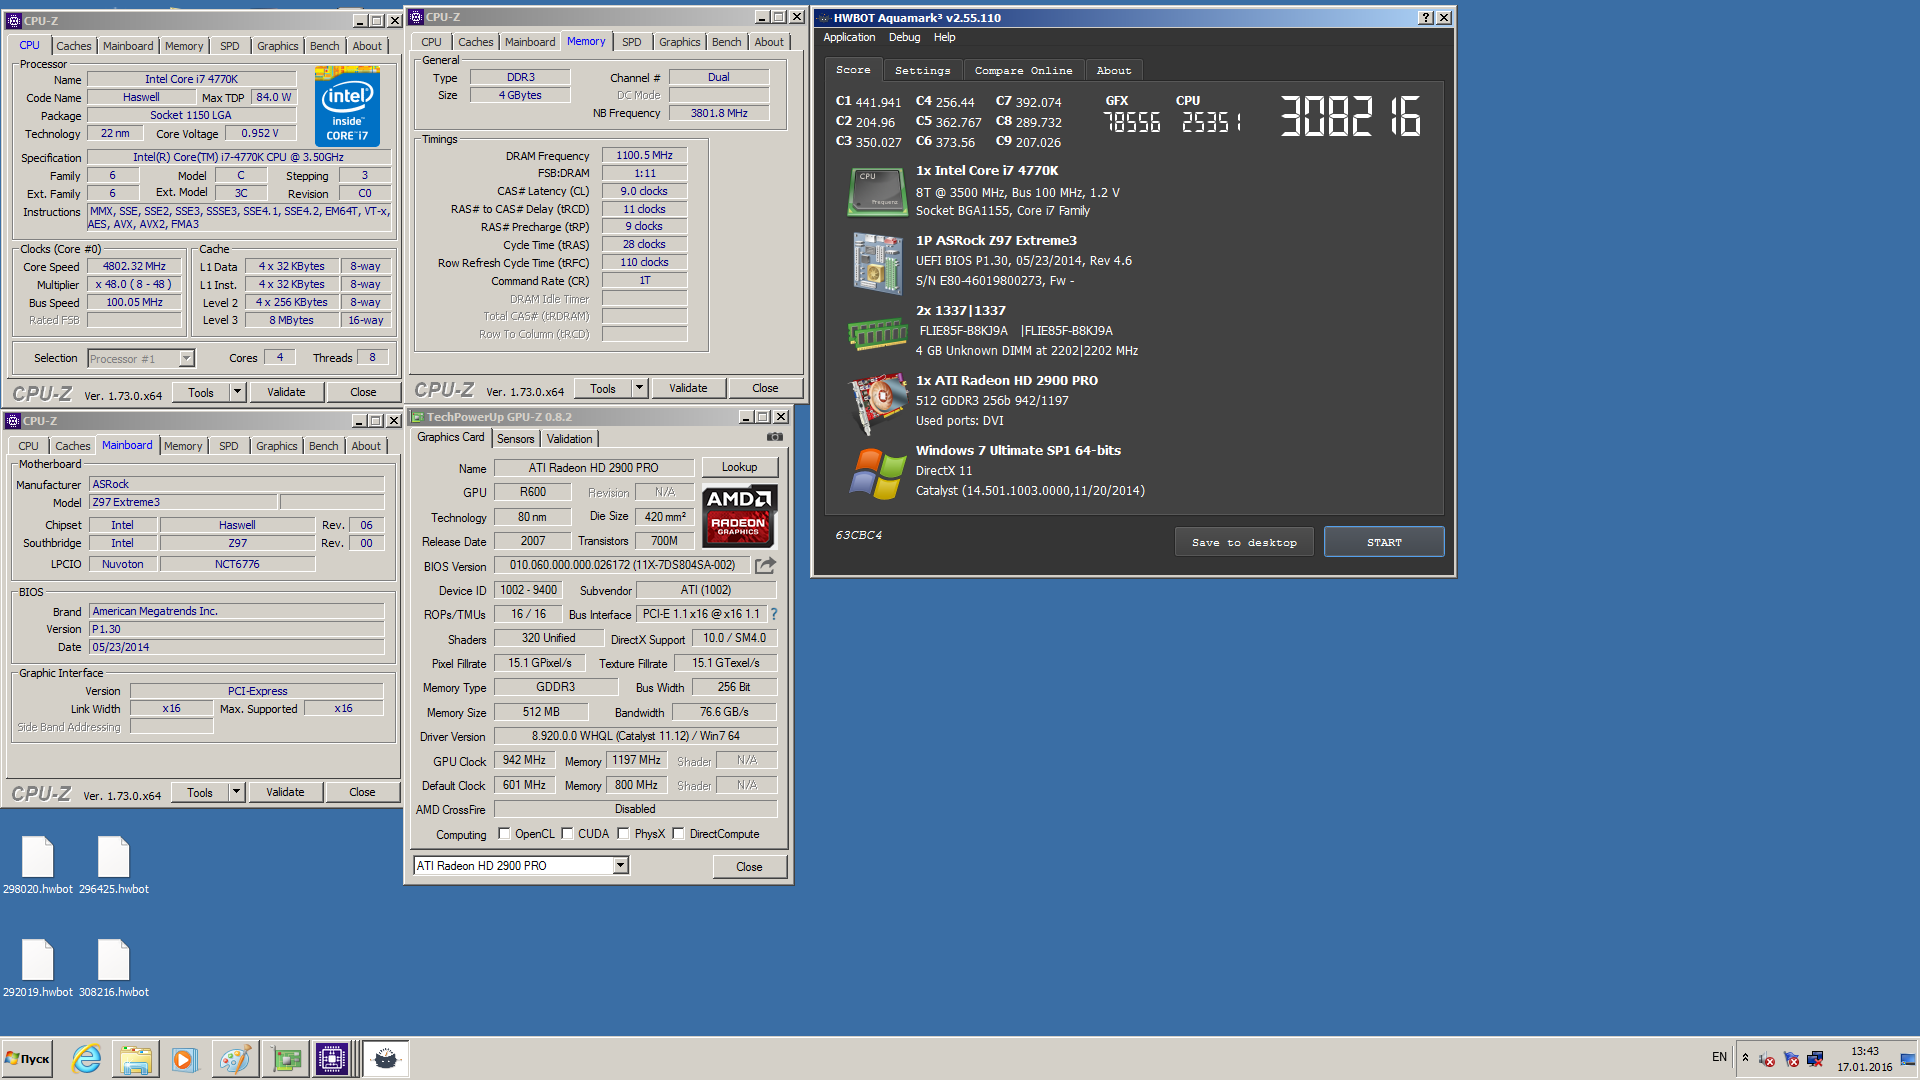Enable the DirectCompute checkbox in GPU-Z
1920x1080 pixels.
pos(678,834)
